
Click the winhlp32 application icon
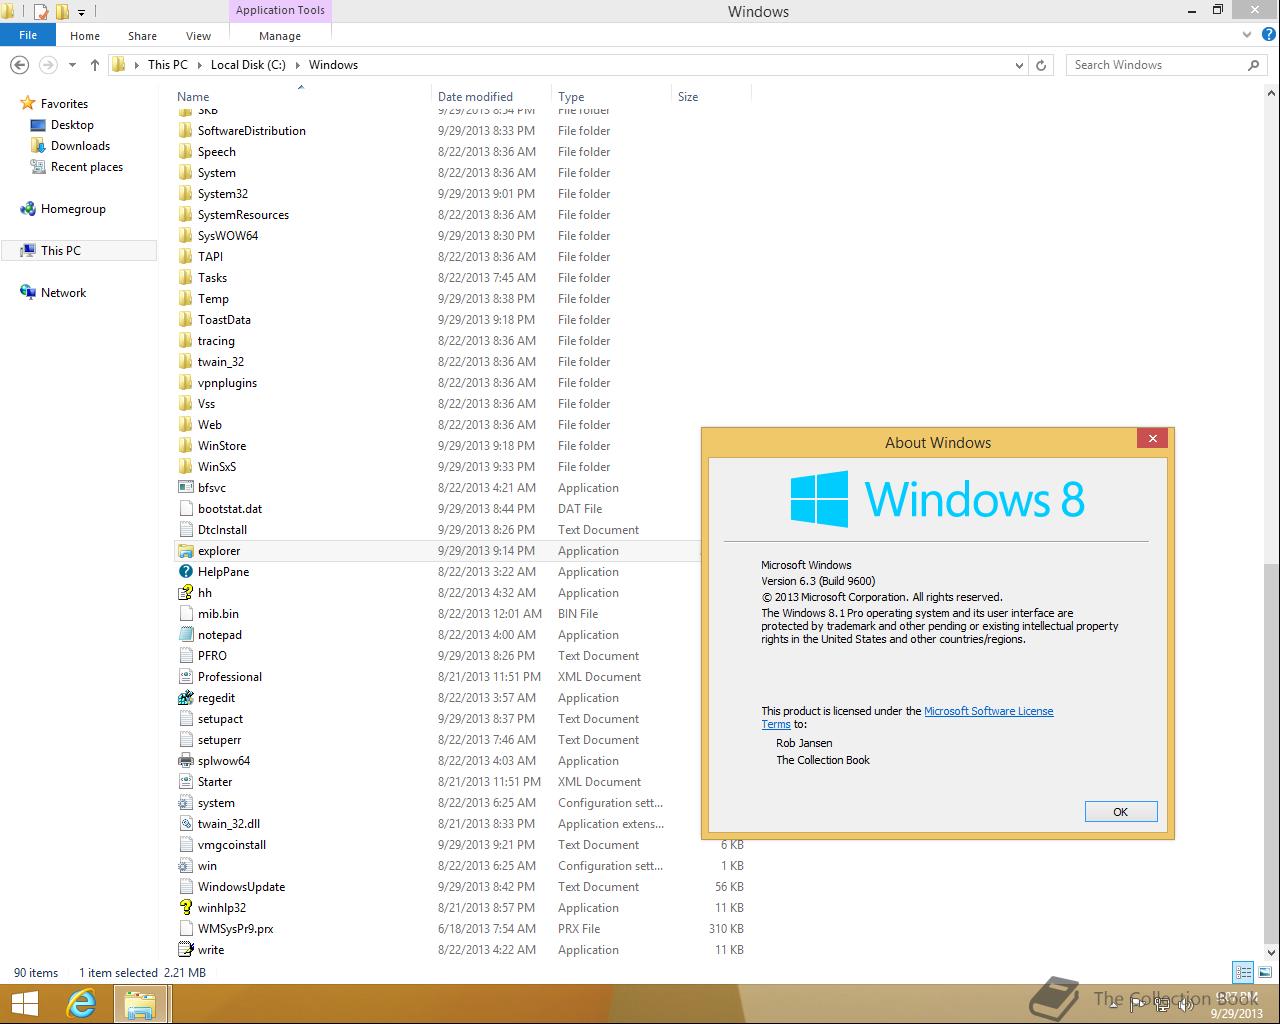click(x=185, y=908)
